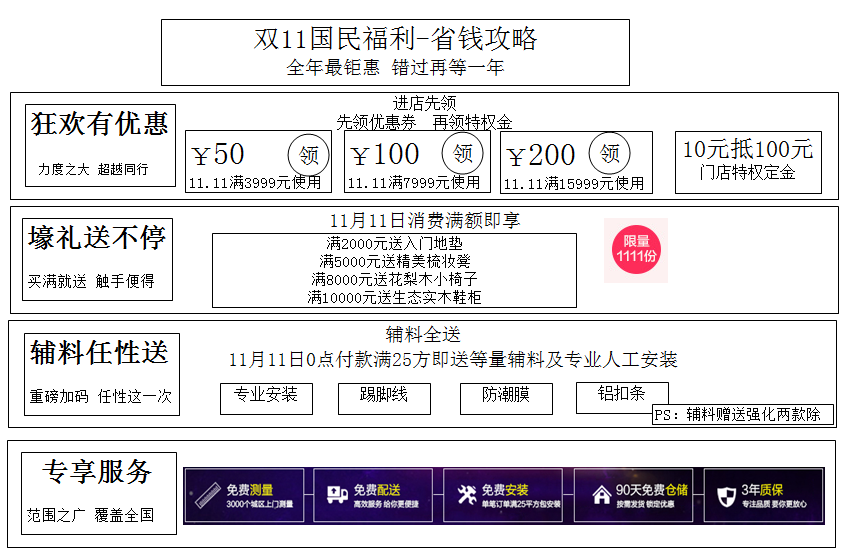Click the 防潮膜 box

[x=506, y=398]
